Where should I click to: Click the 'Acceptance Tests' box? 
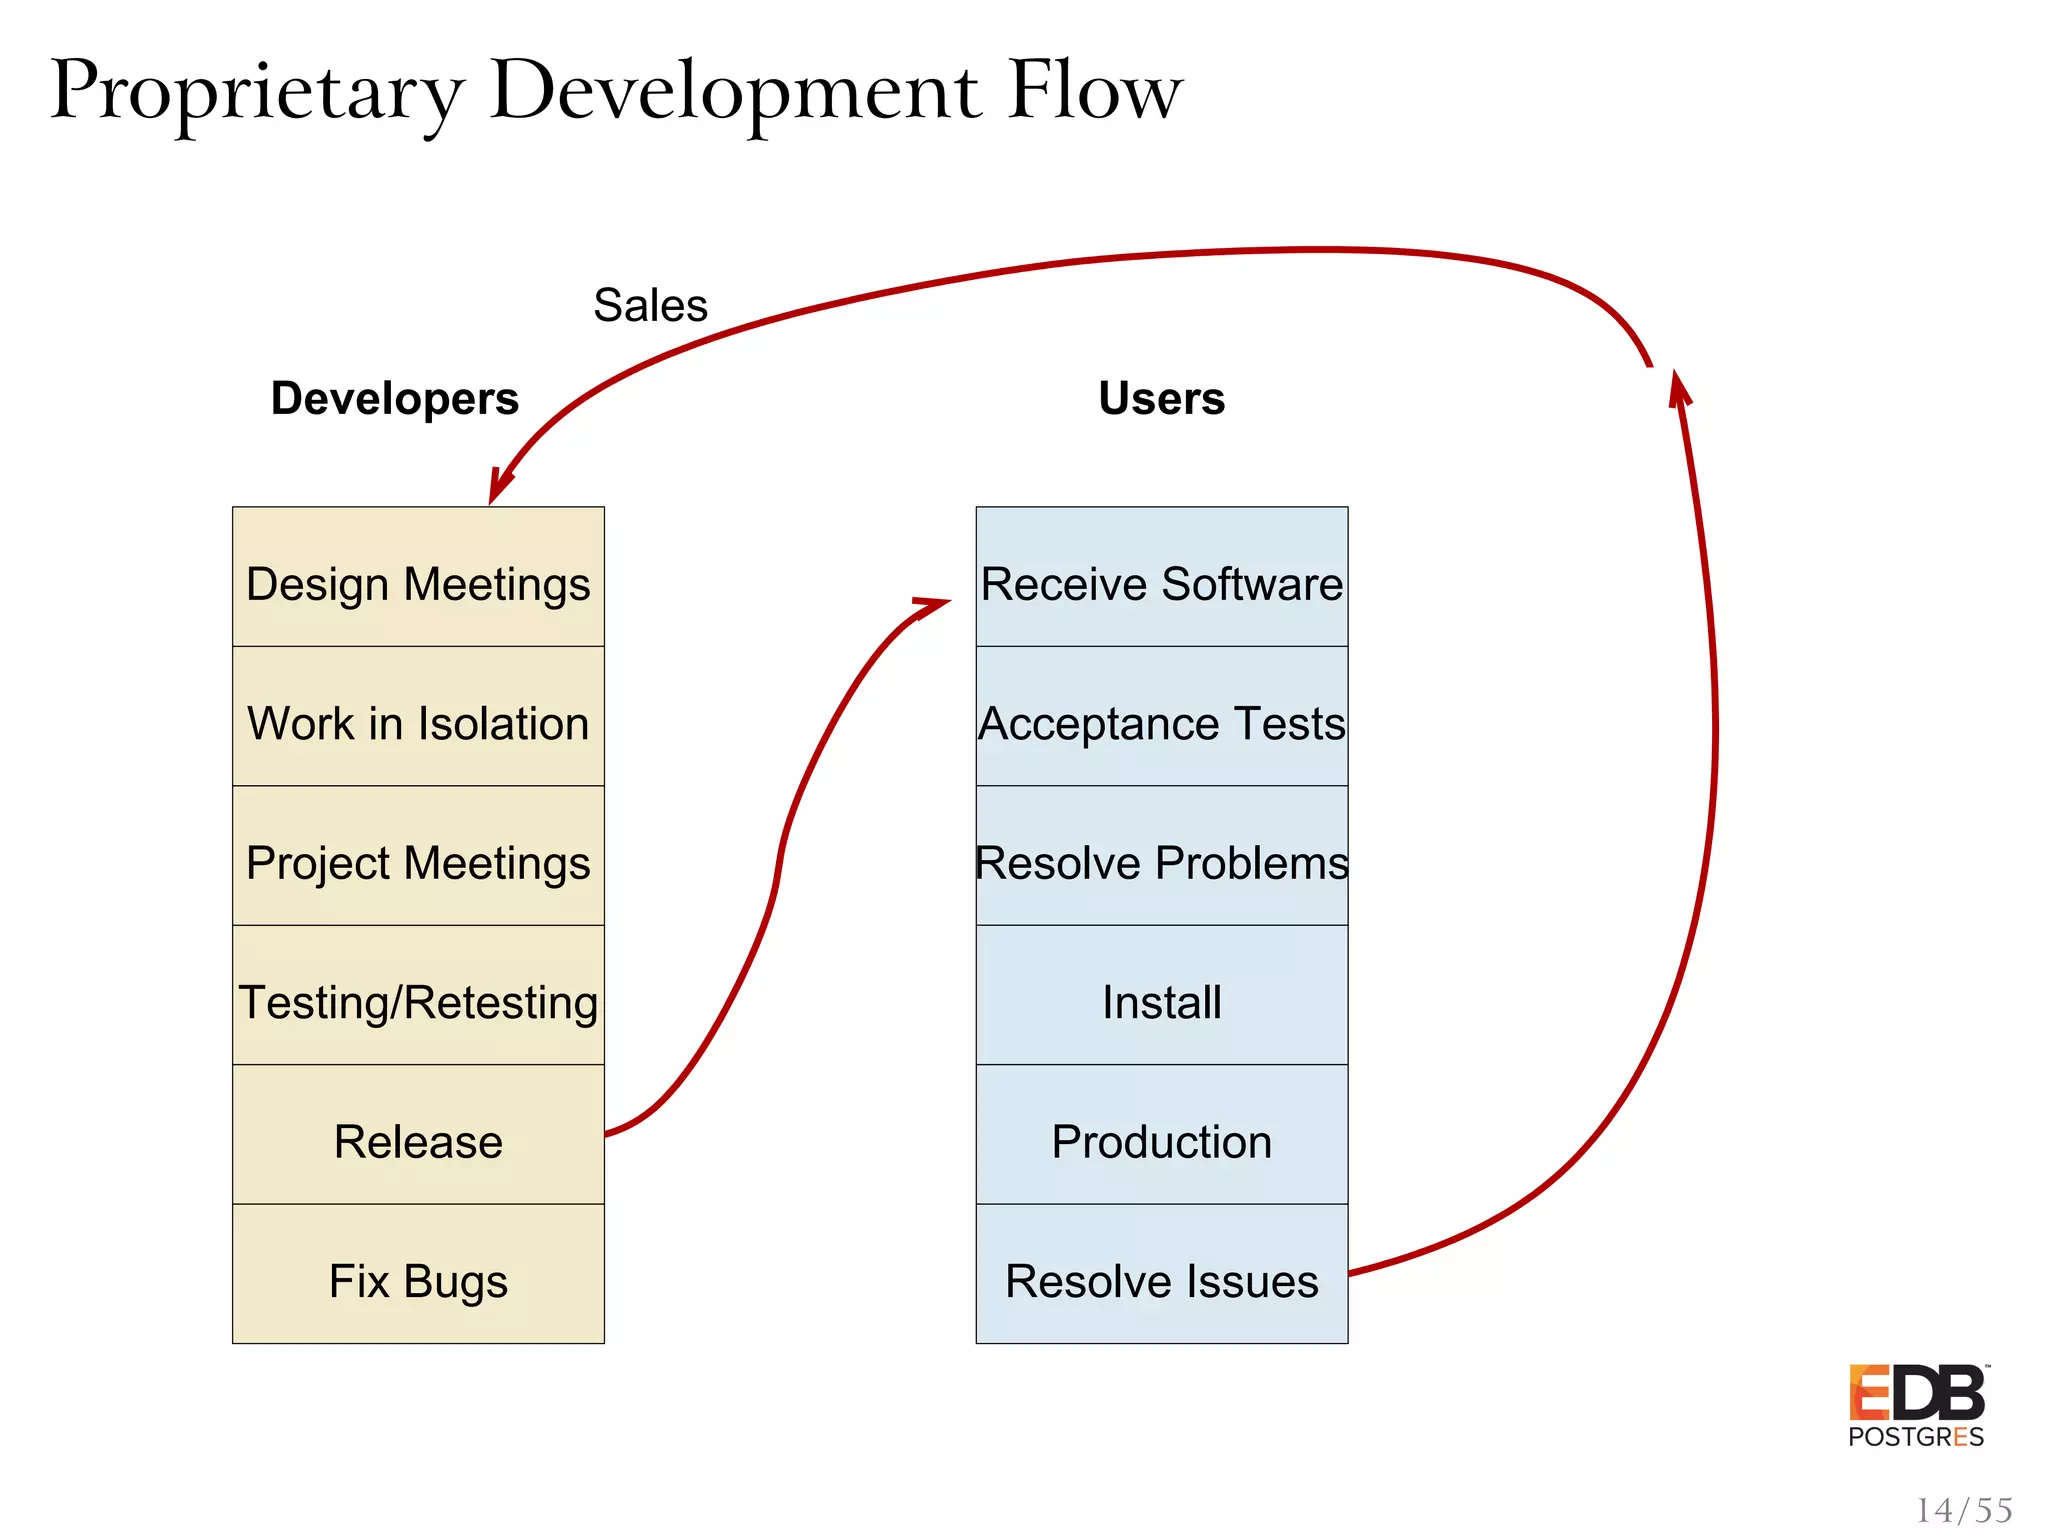click(1162, 716)
